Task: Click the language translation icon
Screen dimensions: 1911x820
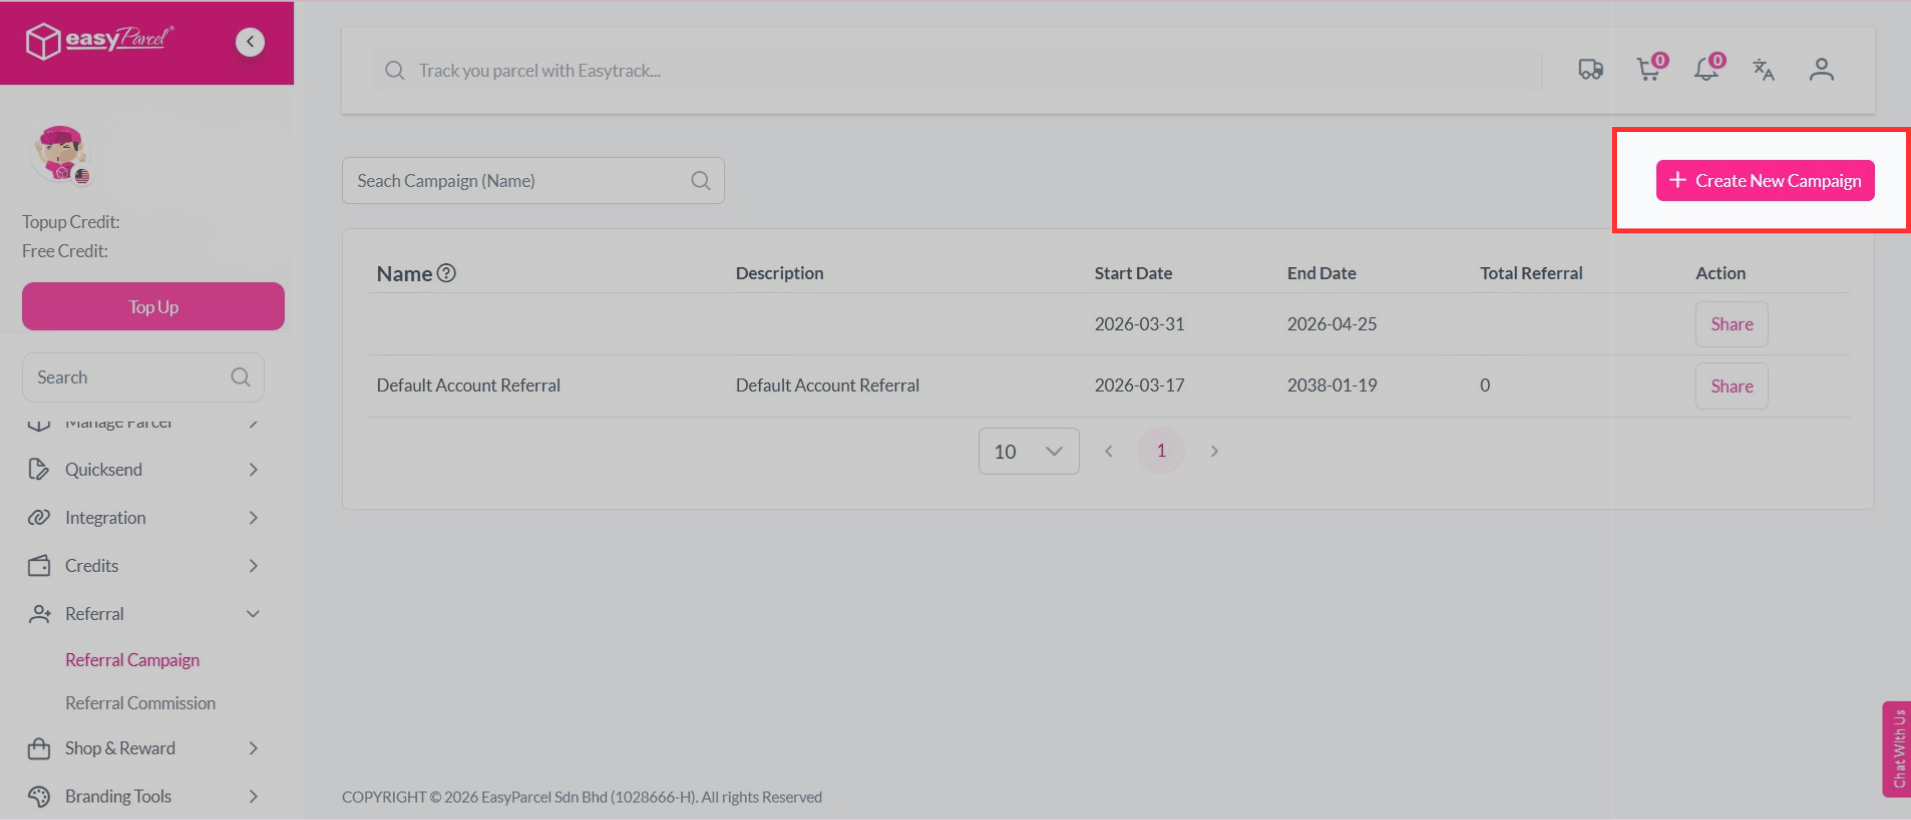Action: pos(1763,70)
